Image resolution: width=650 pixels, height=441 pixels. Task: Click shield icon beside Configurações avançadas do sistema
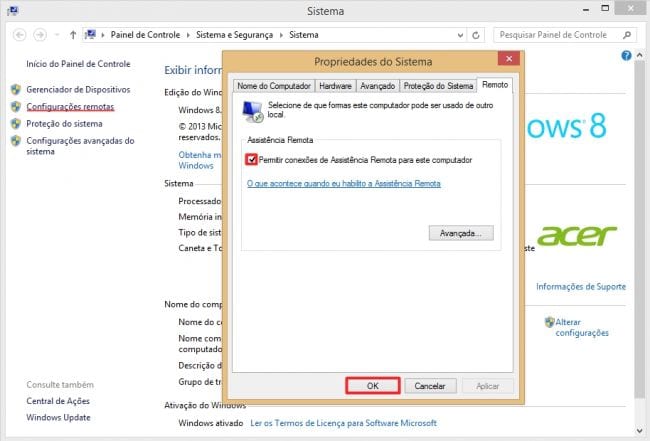[16, 141]
